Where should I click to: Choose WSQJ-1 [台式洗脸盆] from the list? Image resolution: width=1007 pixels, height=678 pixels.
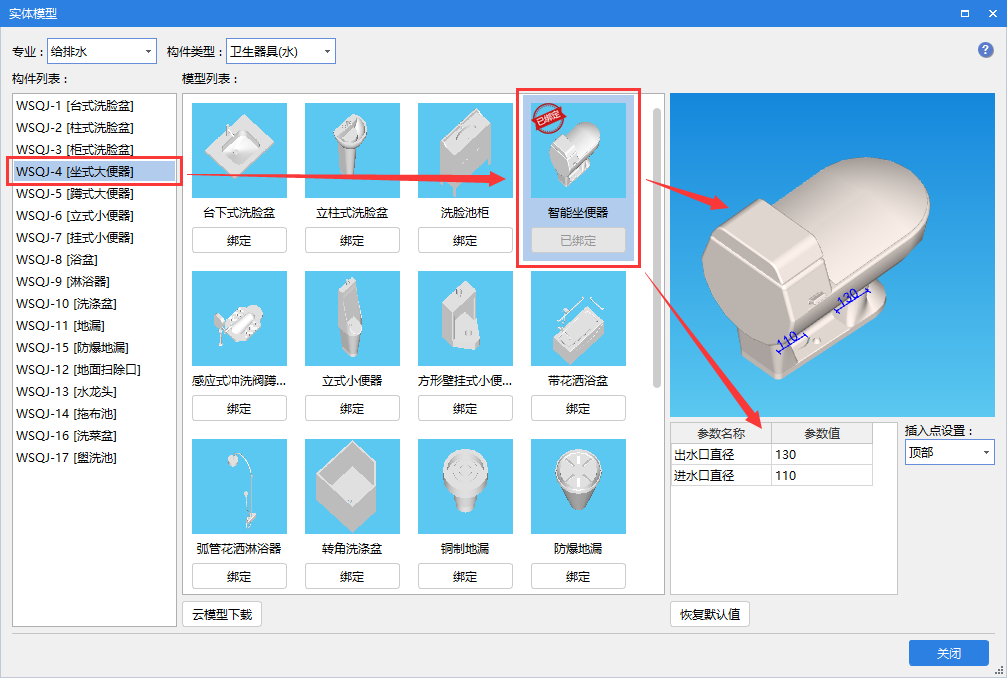click(75, 105)
